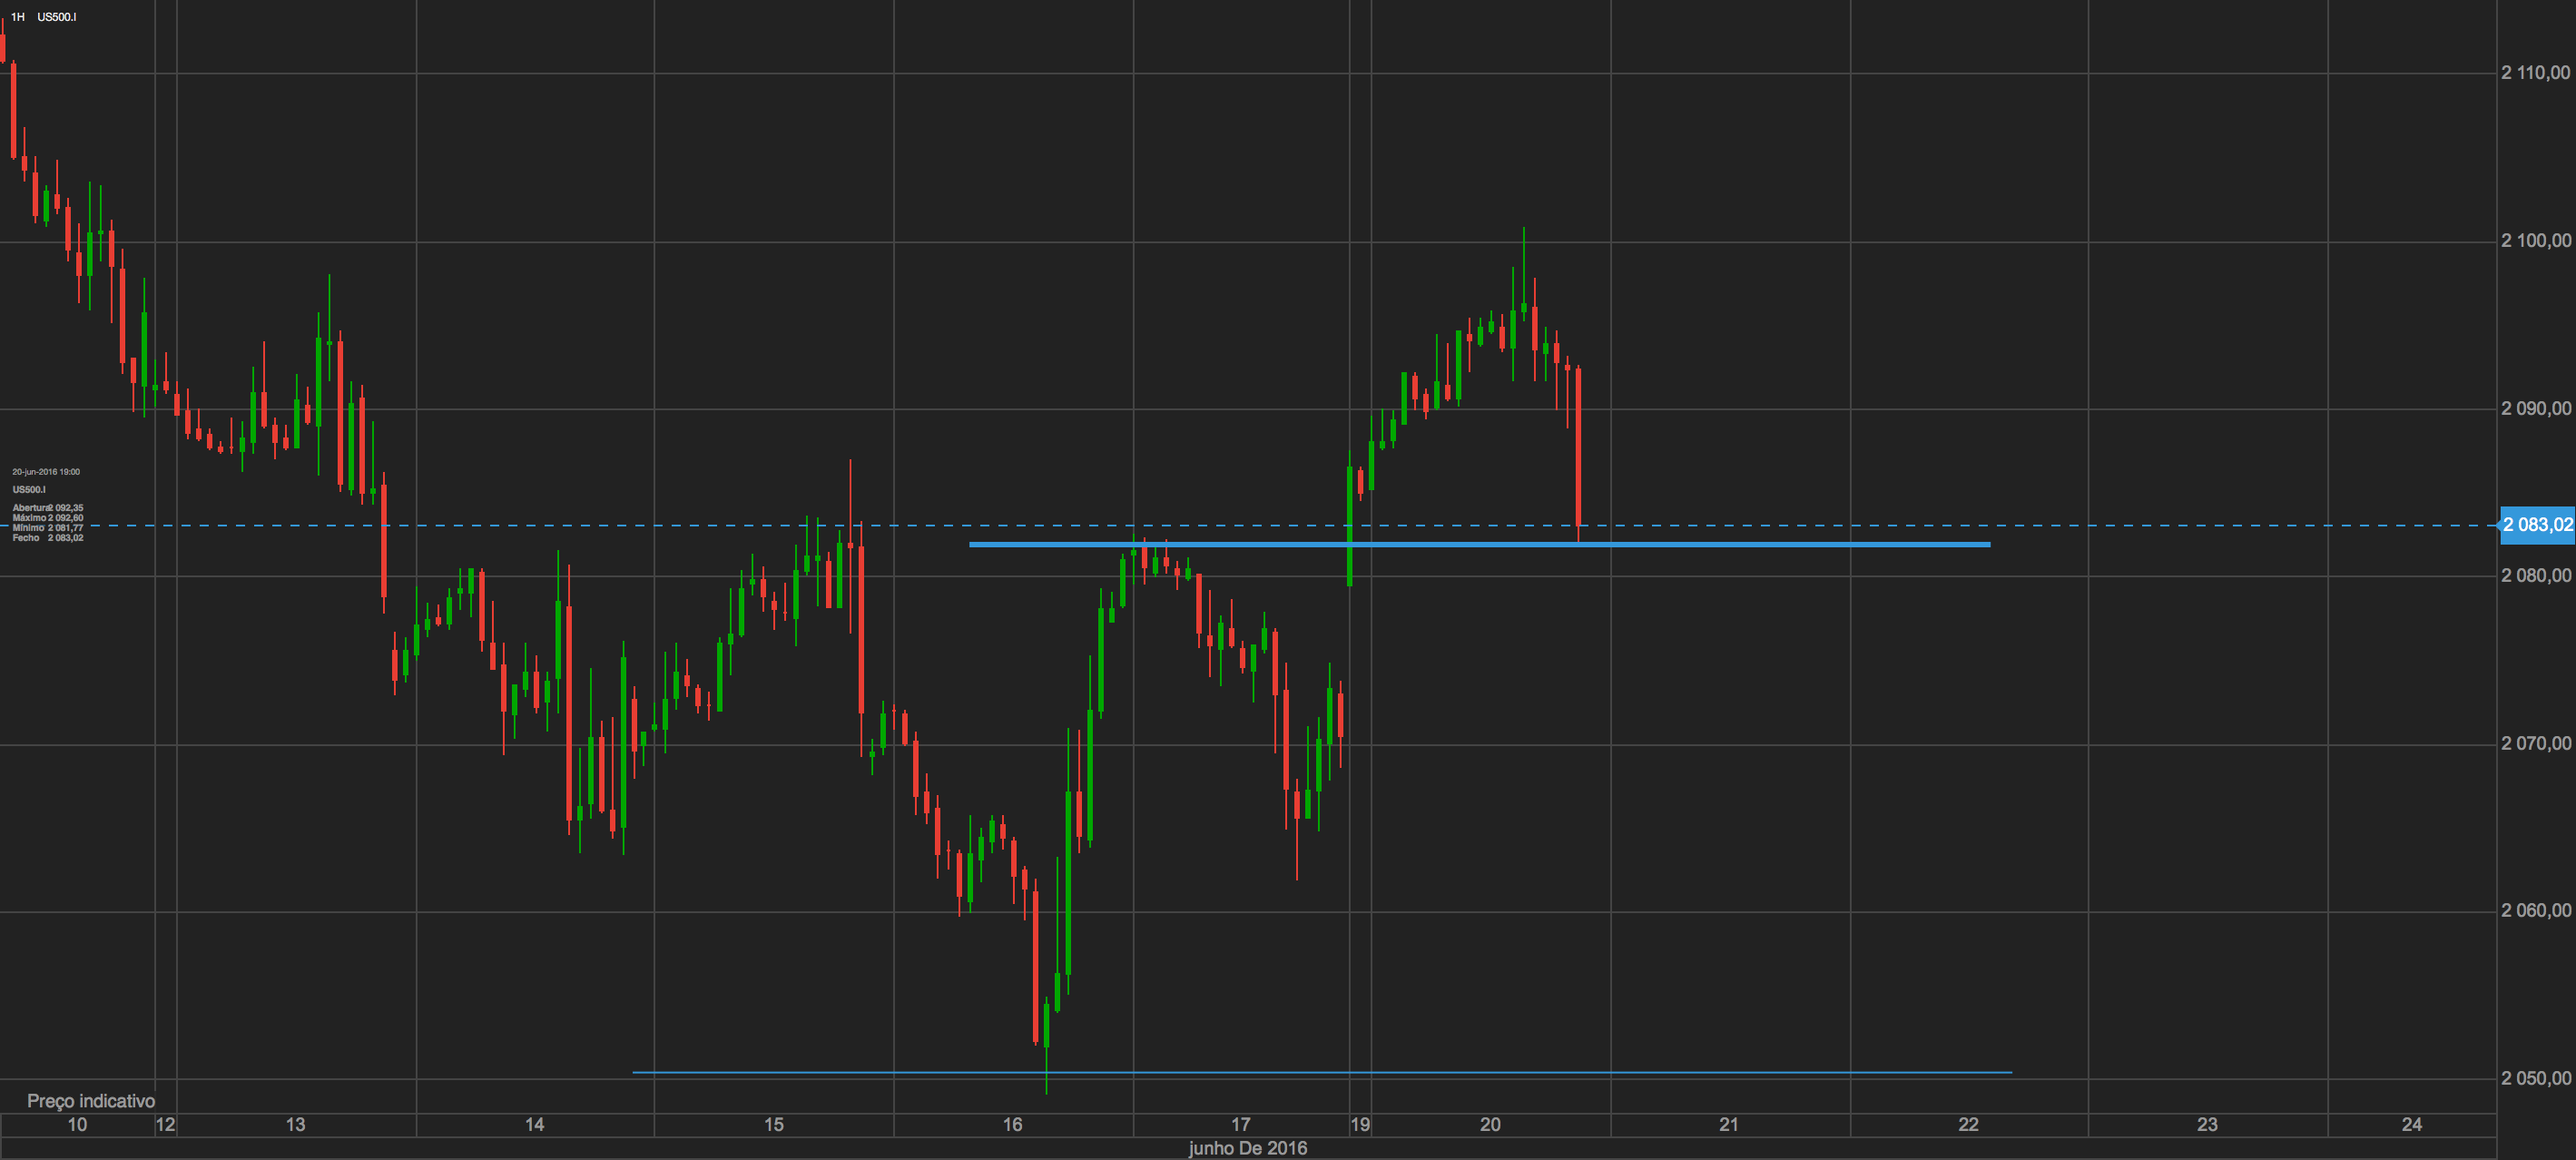Click the Fecho 2 083,02 data readout
2576x1160 pixels.
click(x=48, y=538)
